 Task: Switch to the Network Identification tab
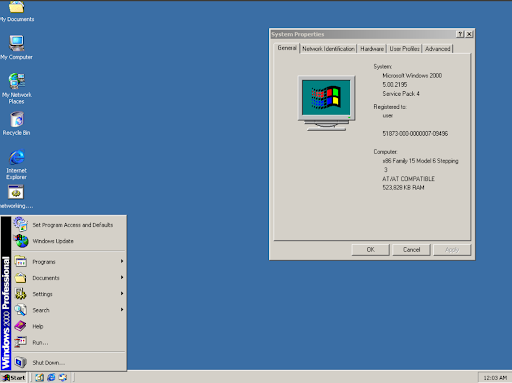click(328, 49)
